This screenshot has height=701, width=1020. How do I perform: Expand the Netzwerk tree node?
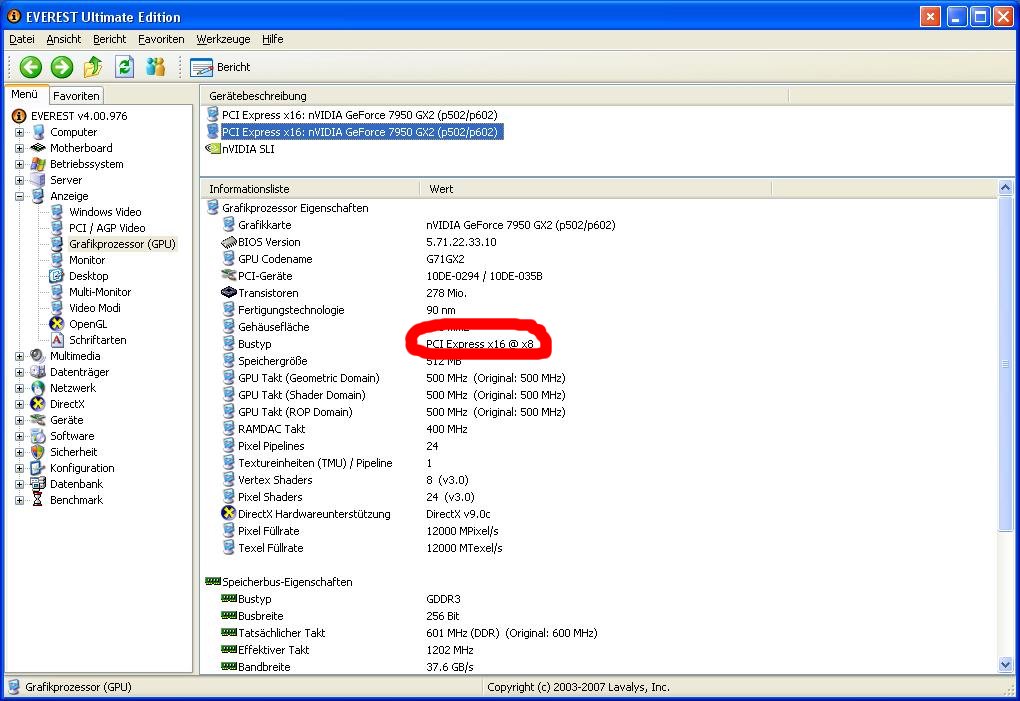[20, 388]
